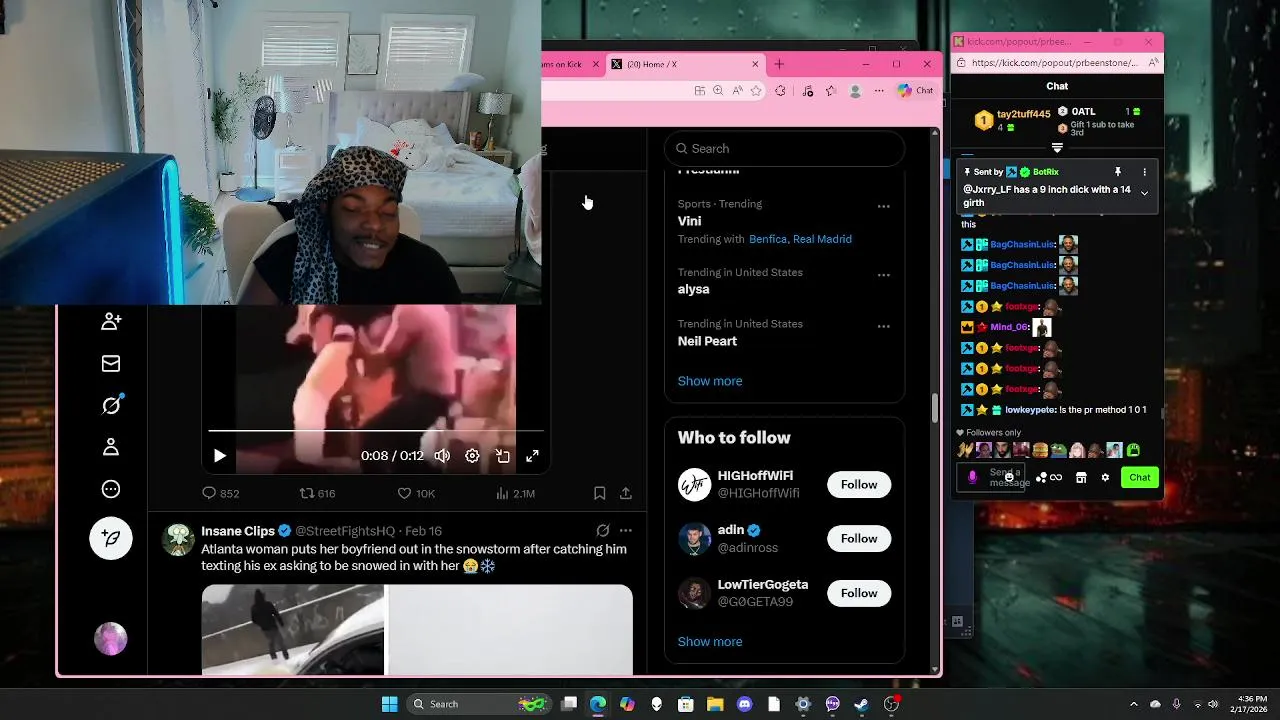Show hidden system tray icons
The width and height of the screenshot is (1280, 720).
pos(1133,704)
